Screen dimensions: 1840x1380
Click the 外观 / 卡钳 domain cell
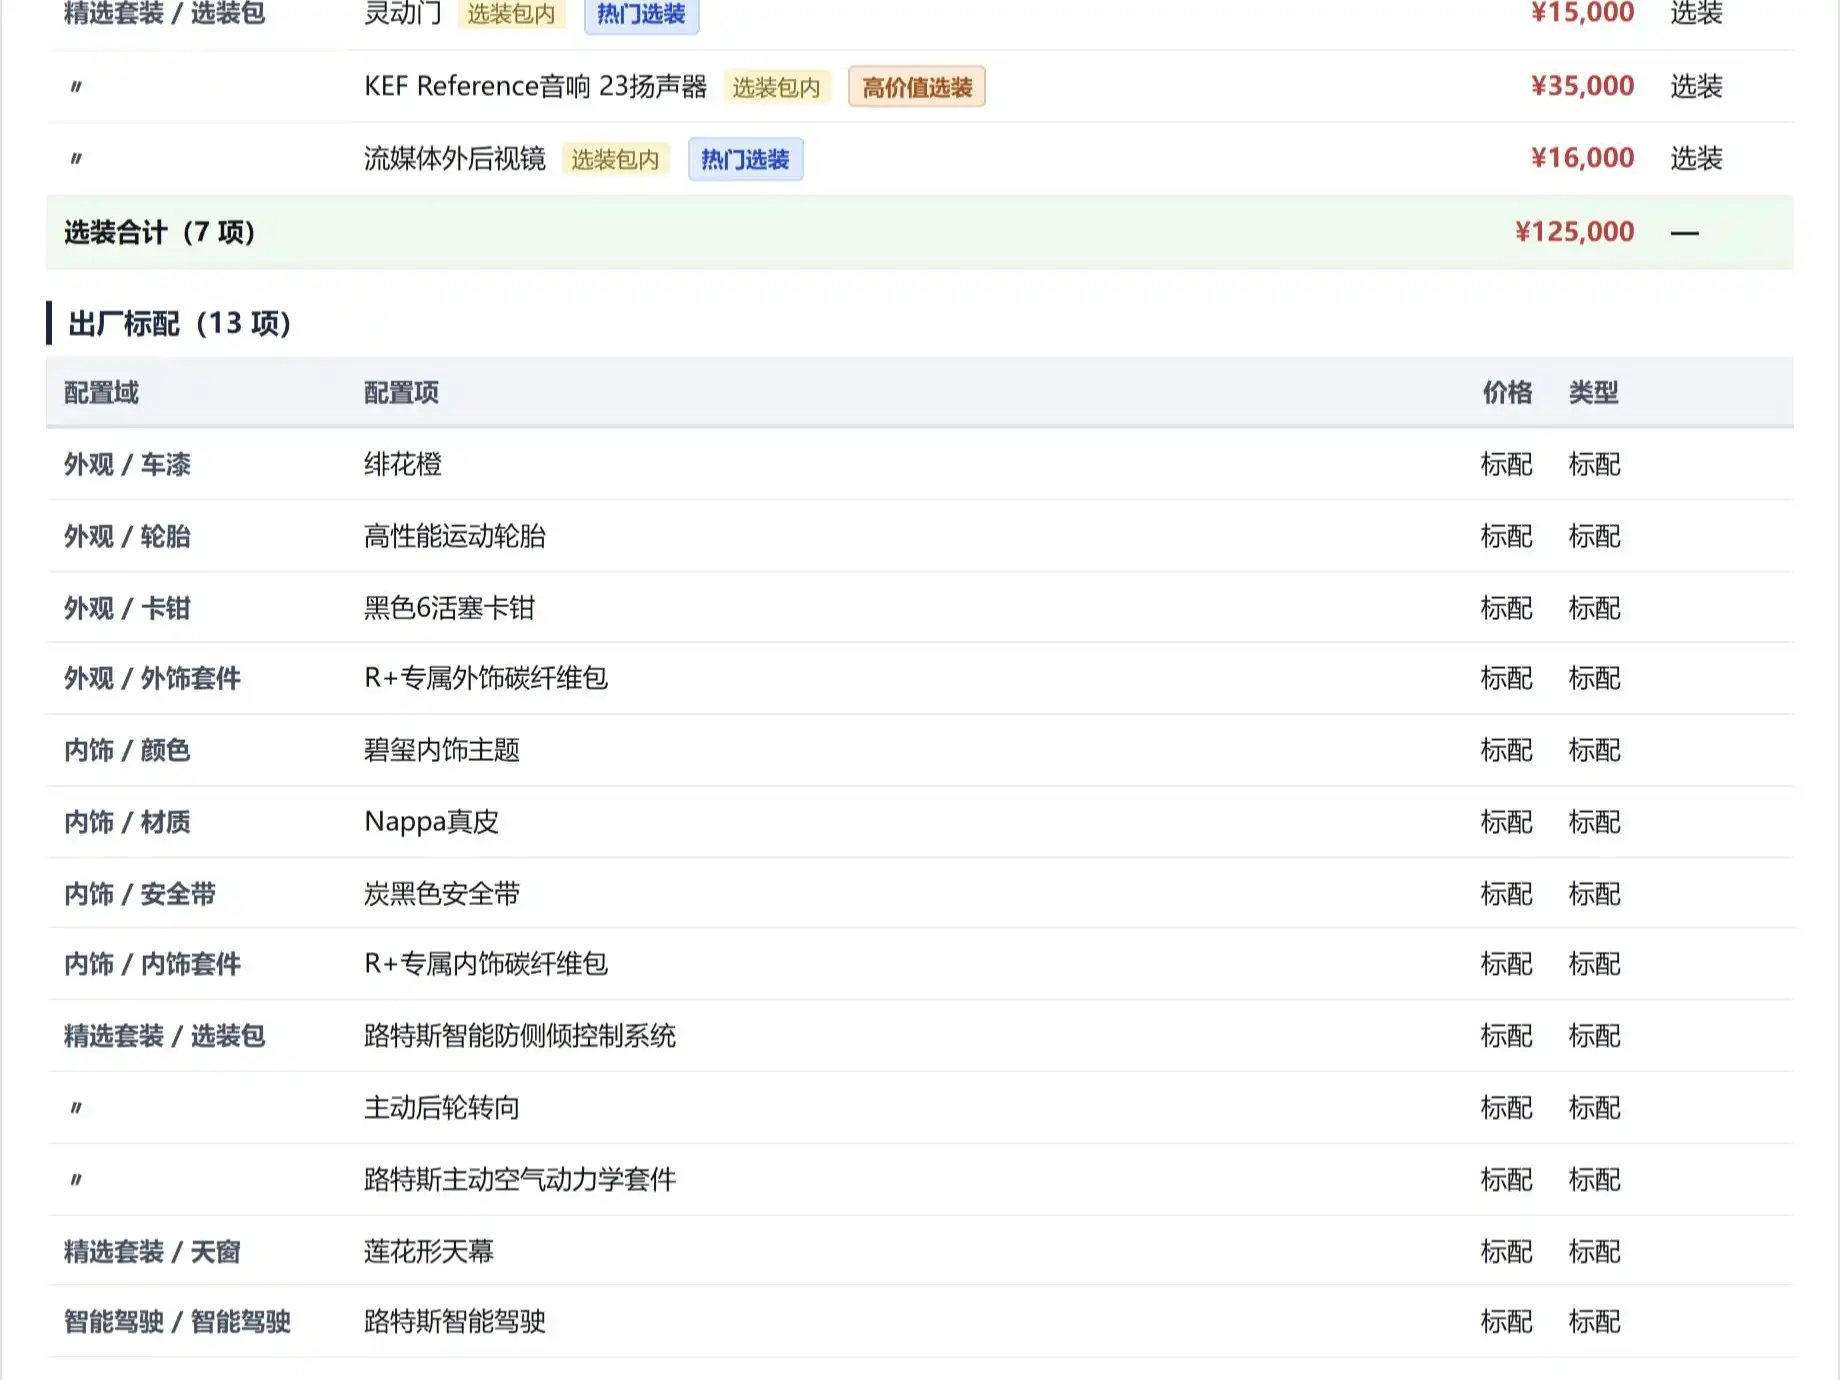pos(127,608)
